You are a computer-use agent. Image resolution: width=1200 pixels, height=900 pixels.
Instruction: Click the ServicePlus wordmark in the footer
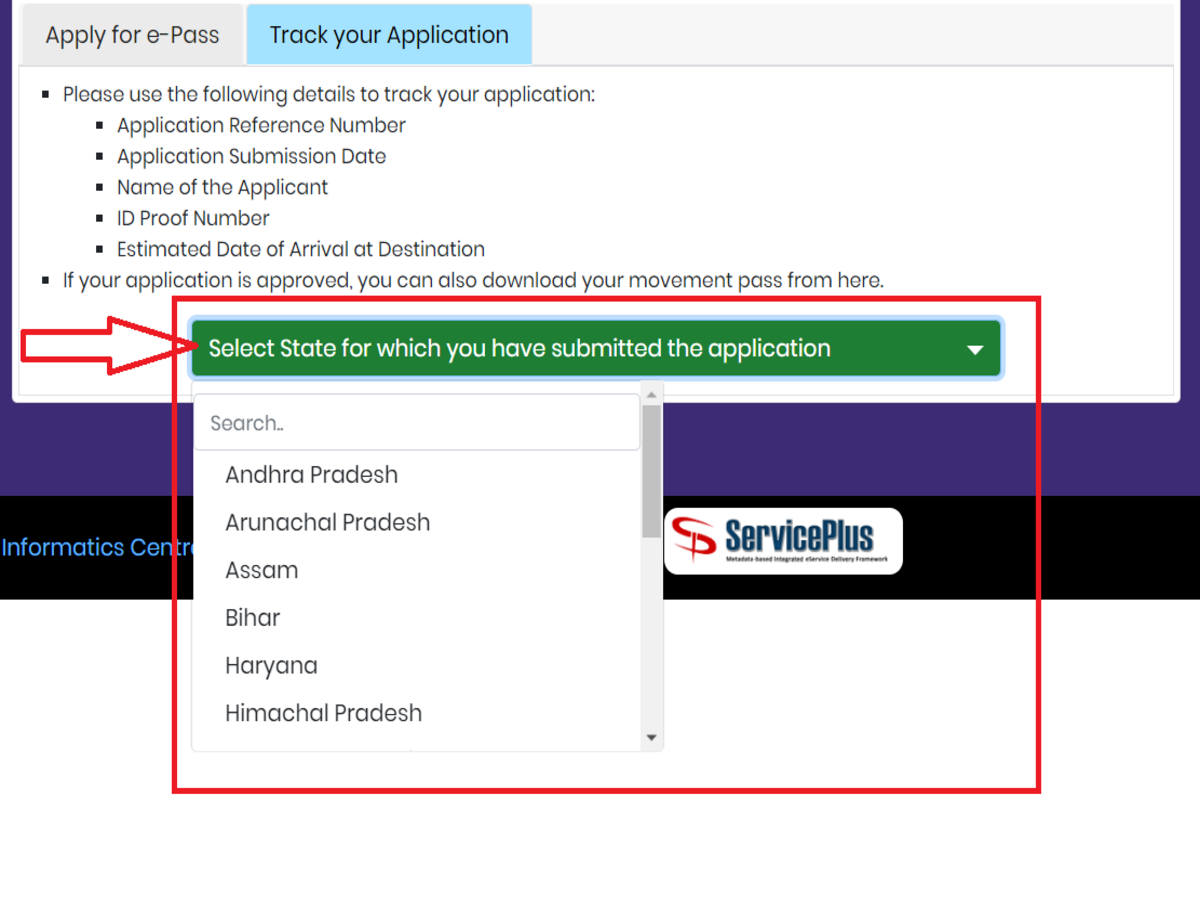point(799,535)
